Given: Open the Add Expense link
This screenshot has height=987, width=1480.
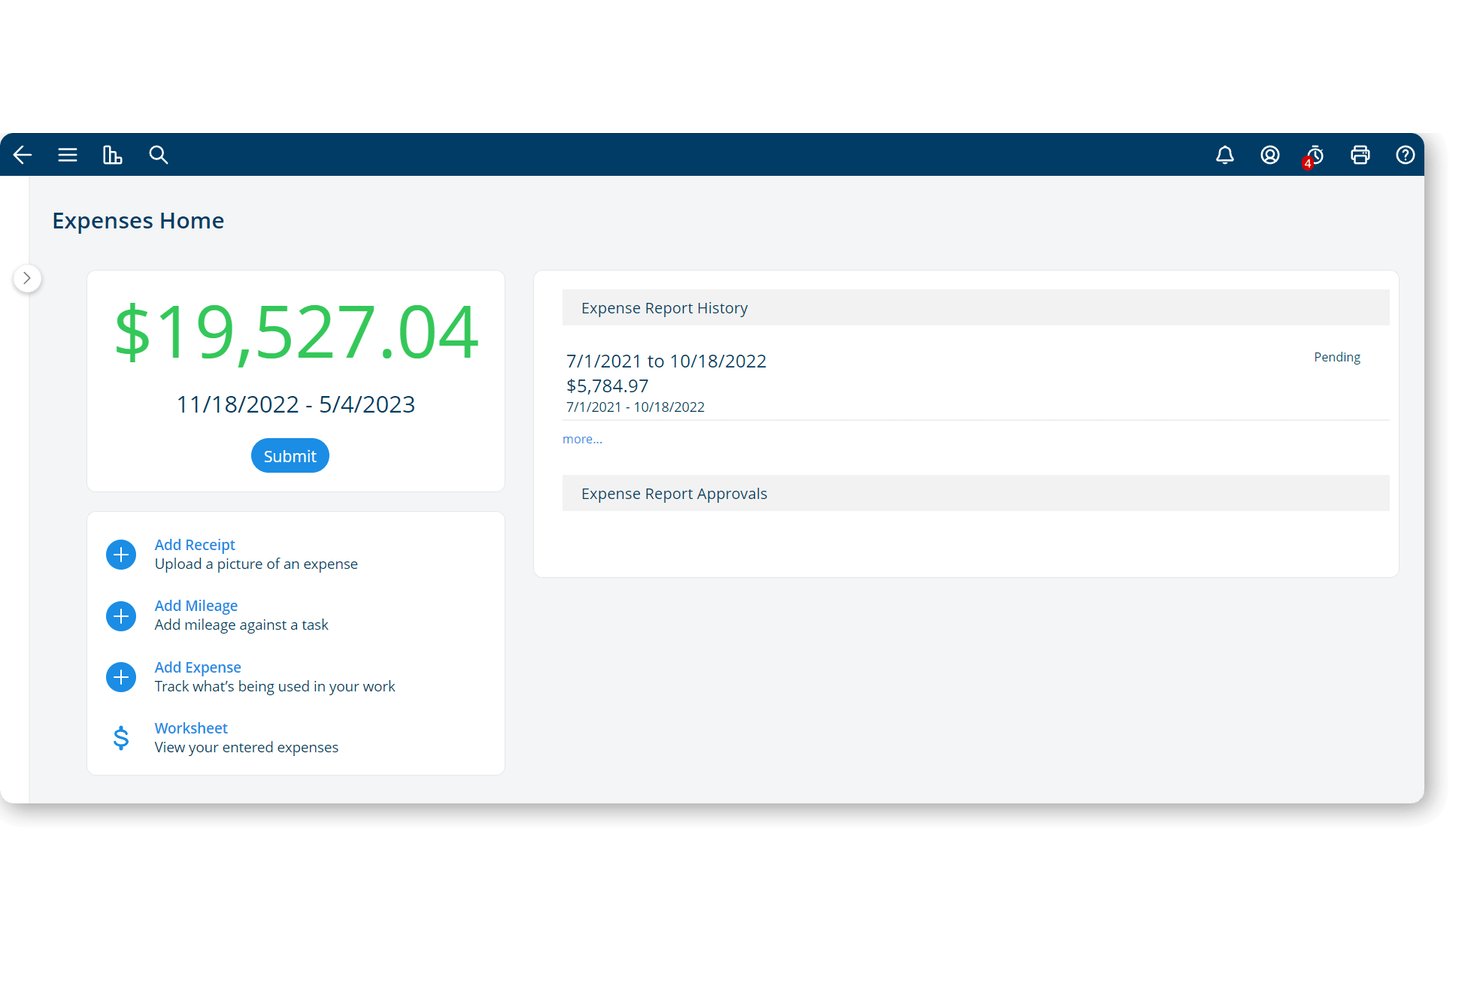Looking at the screenshot, I should [198, 667].
